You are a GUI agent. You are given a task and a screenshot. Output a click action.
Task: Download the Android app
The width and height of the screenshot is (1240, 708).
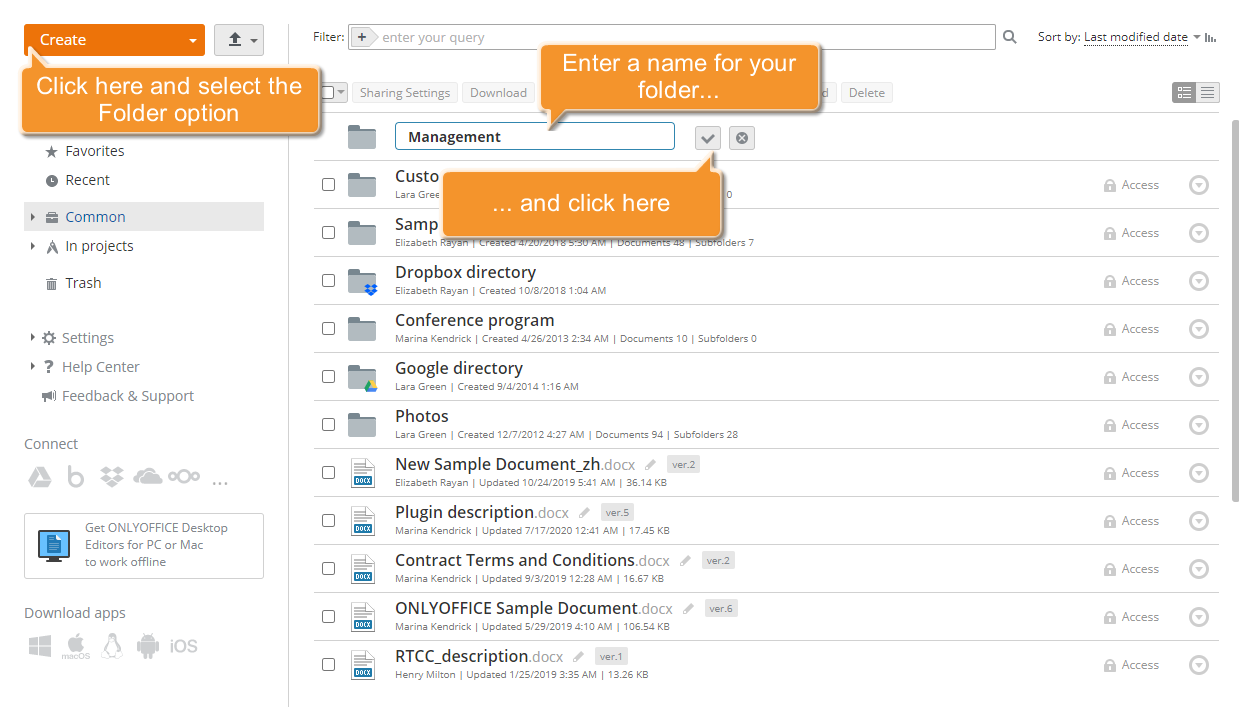tap(148, 645)
